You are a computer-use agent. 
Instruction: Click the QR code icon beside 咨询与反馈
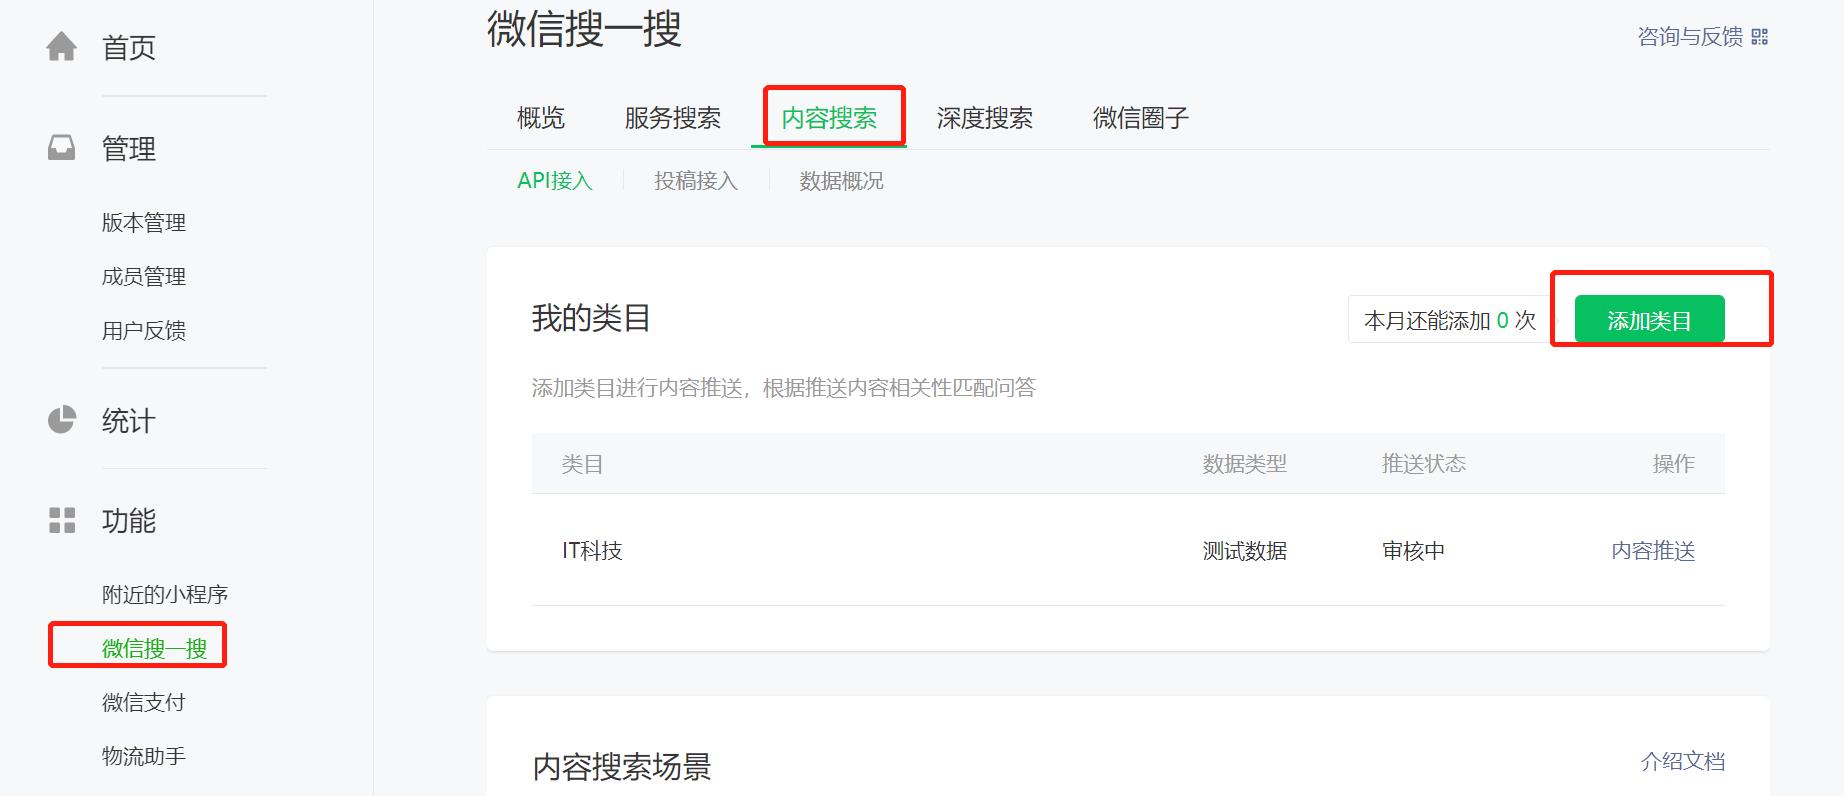click(x=1760, y=37)
